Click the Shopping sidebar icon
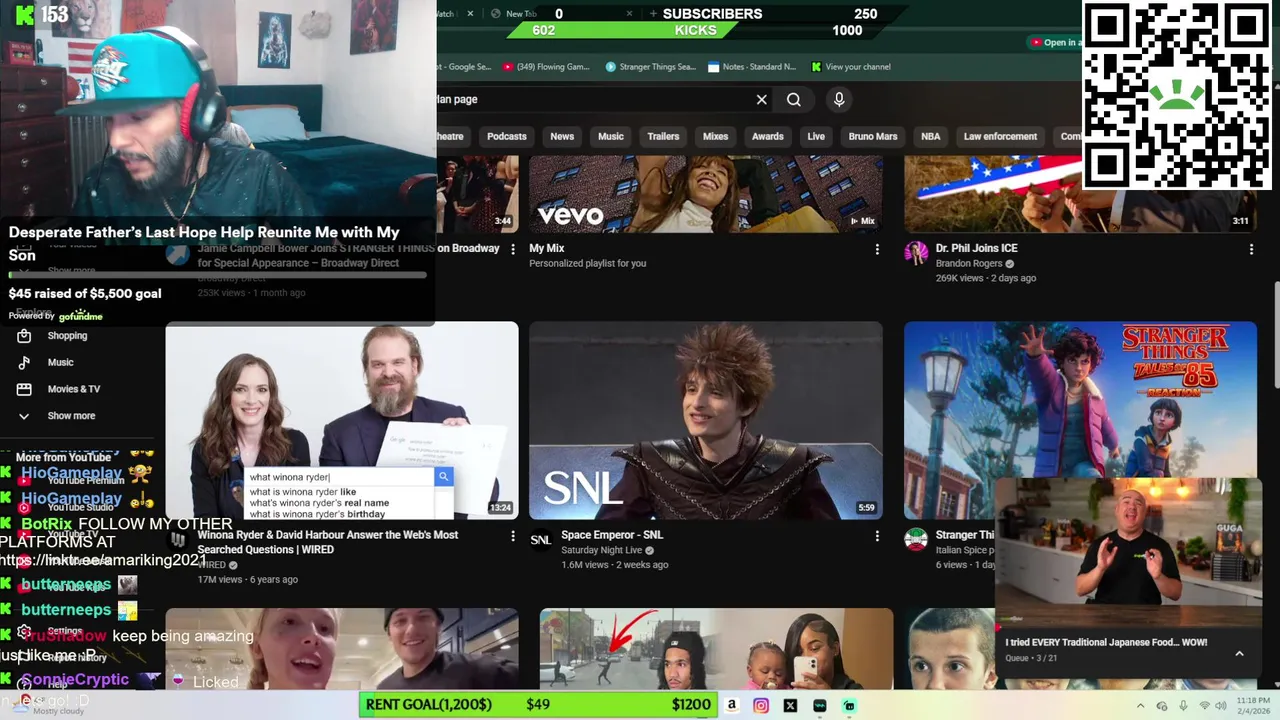The width and height of the screenshot is (1280, 720). (24, 336)
